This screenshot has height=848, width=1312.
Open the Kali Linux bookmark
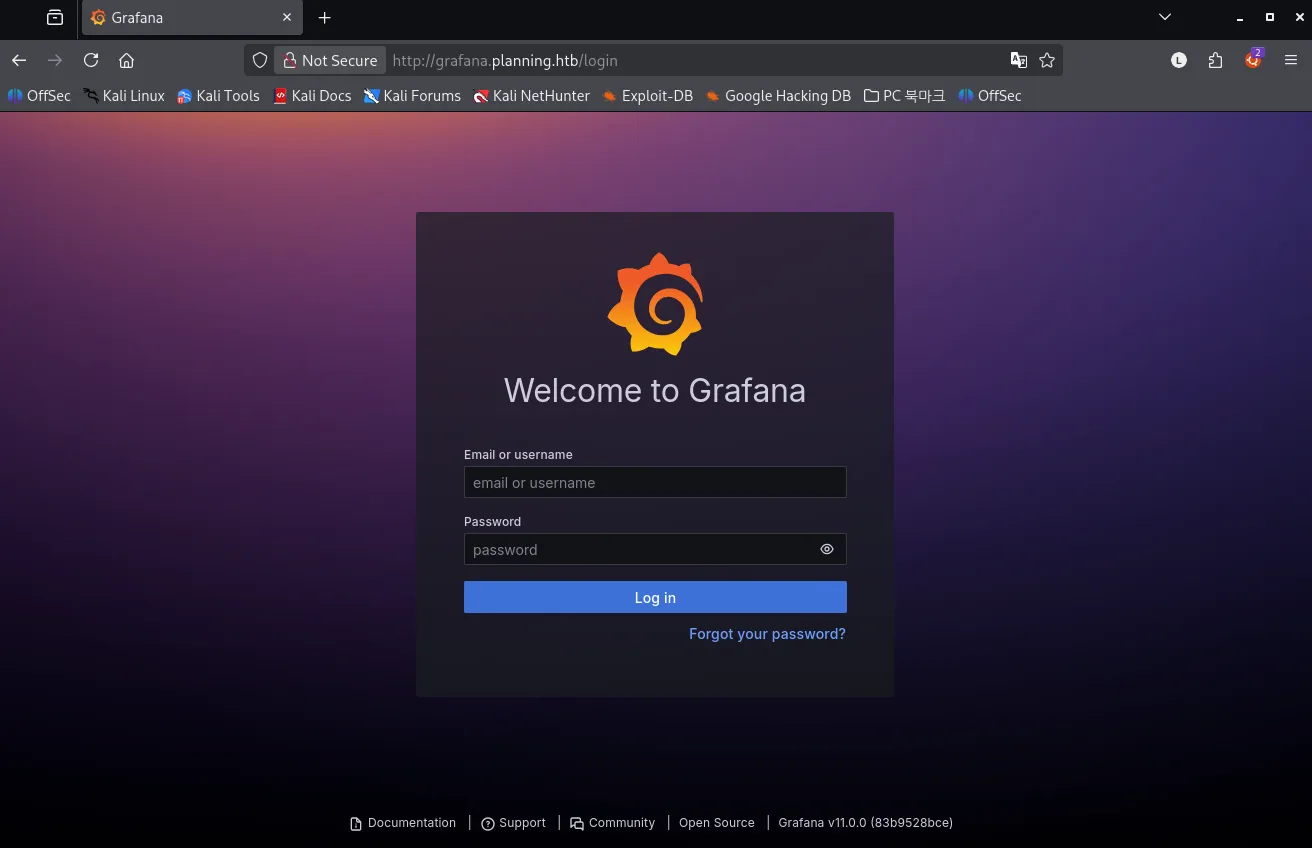[x=124, y=96]
